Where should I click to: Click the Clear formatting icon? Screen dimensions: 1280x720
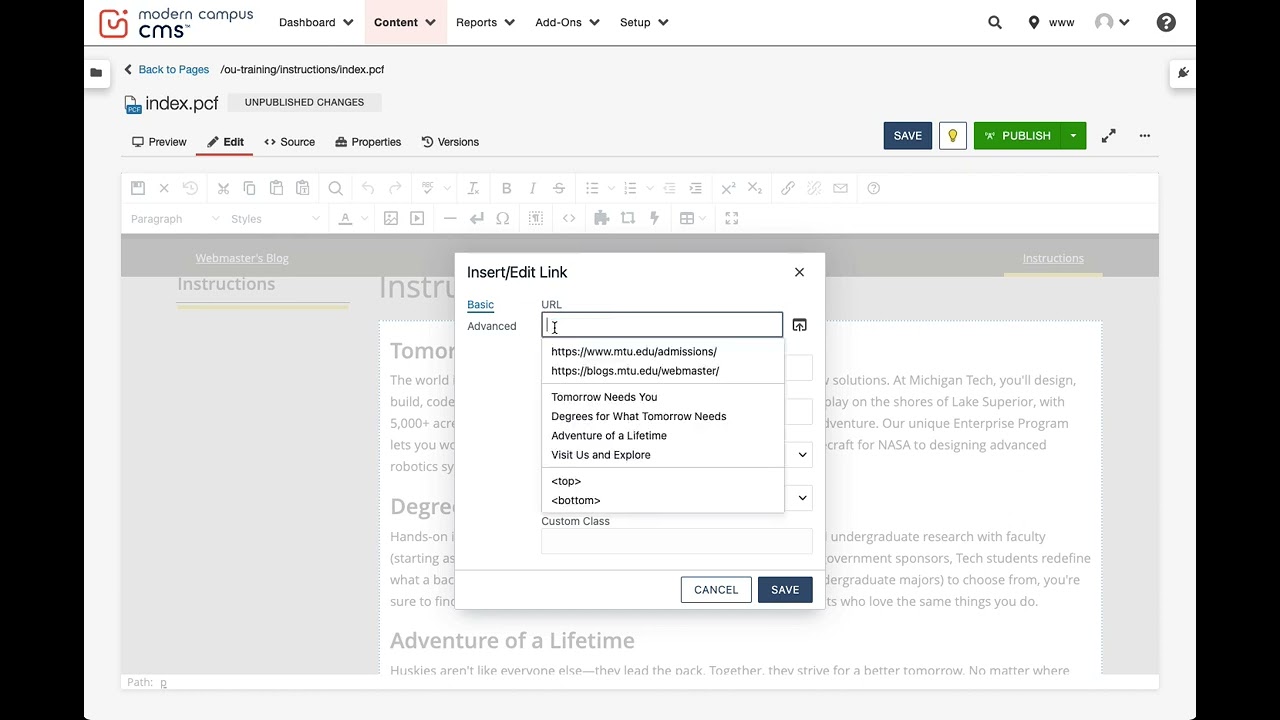[x=473, y=188]
